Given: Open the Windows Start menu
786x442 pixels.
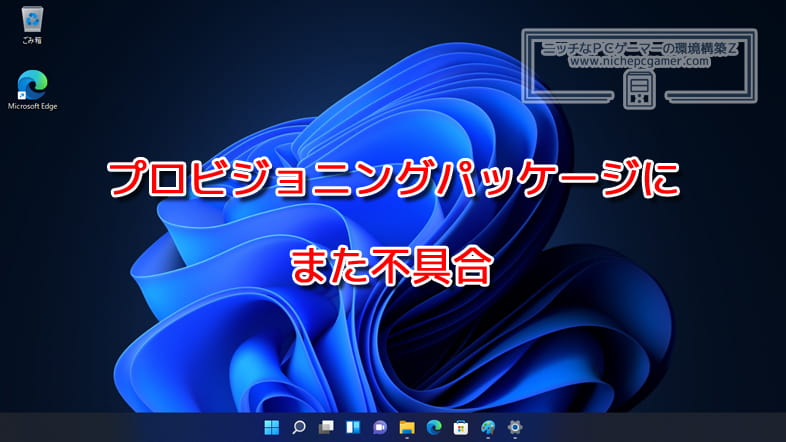Looking at the screenshot, I should point(272,427).
